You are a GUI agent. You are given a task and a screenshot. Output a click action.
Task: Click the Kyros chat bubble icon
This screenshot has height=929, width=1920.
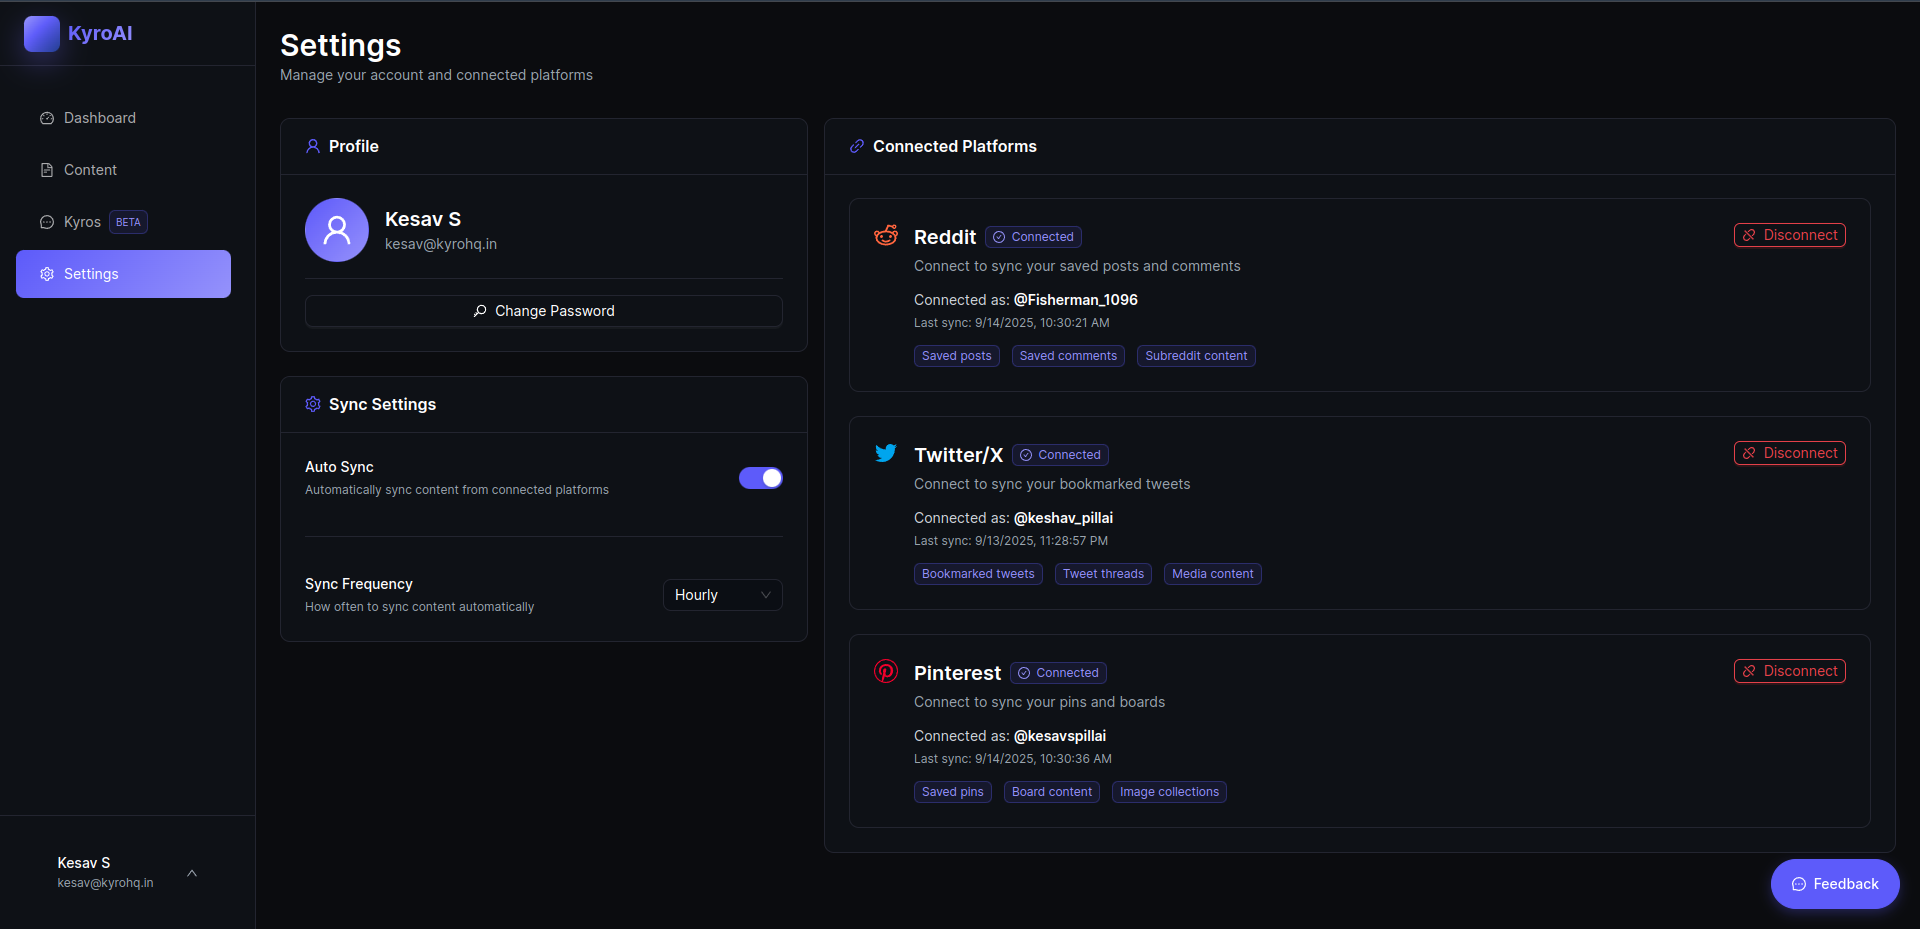[x=47, y=222]
